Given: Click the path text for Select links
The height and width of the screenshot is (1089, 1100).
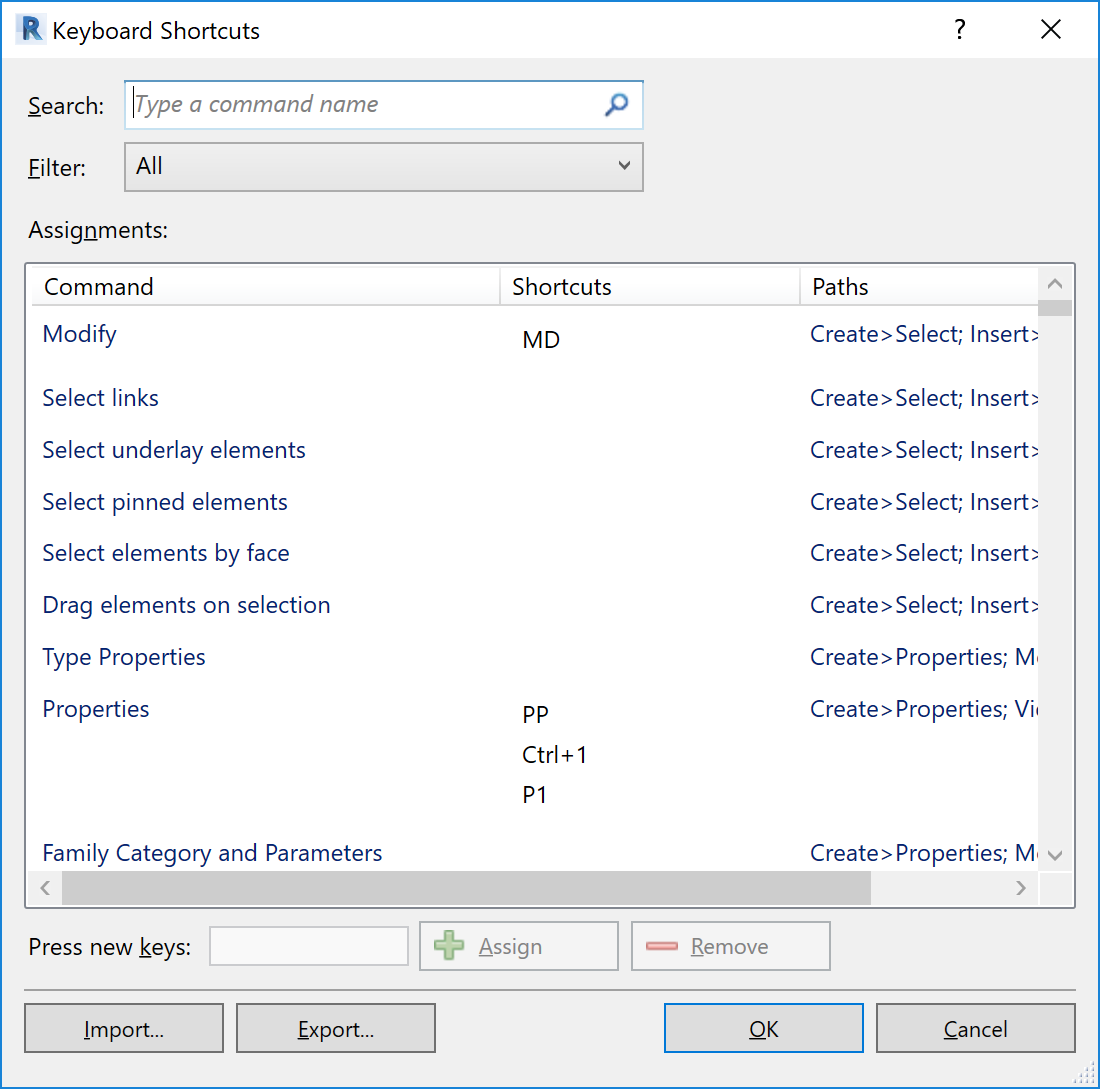Looking at the screenshot, I should [x=924, y=398].
